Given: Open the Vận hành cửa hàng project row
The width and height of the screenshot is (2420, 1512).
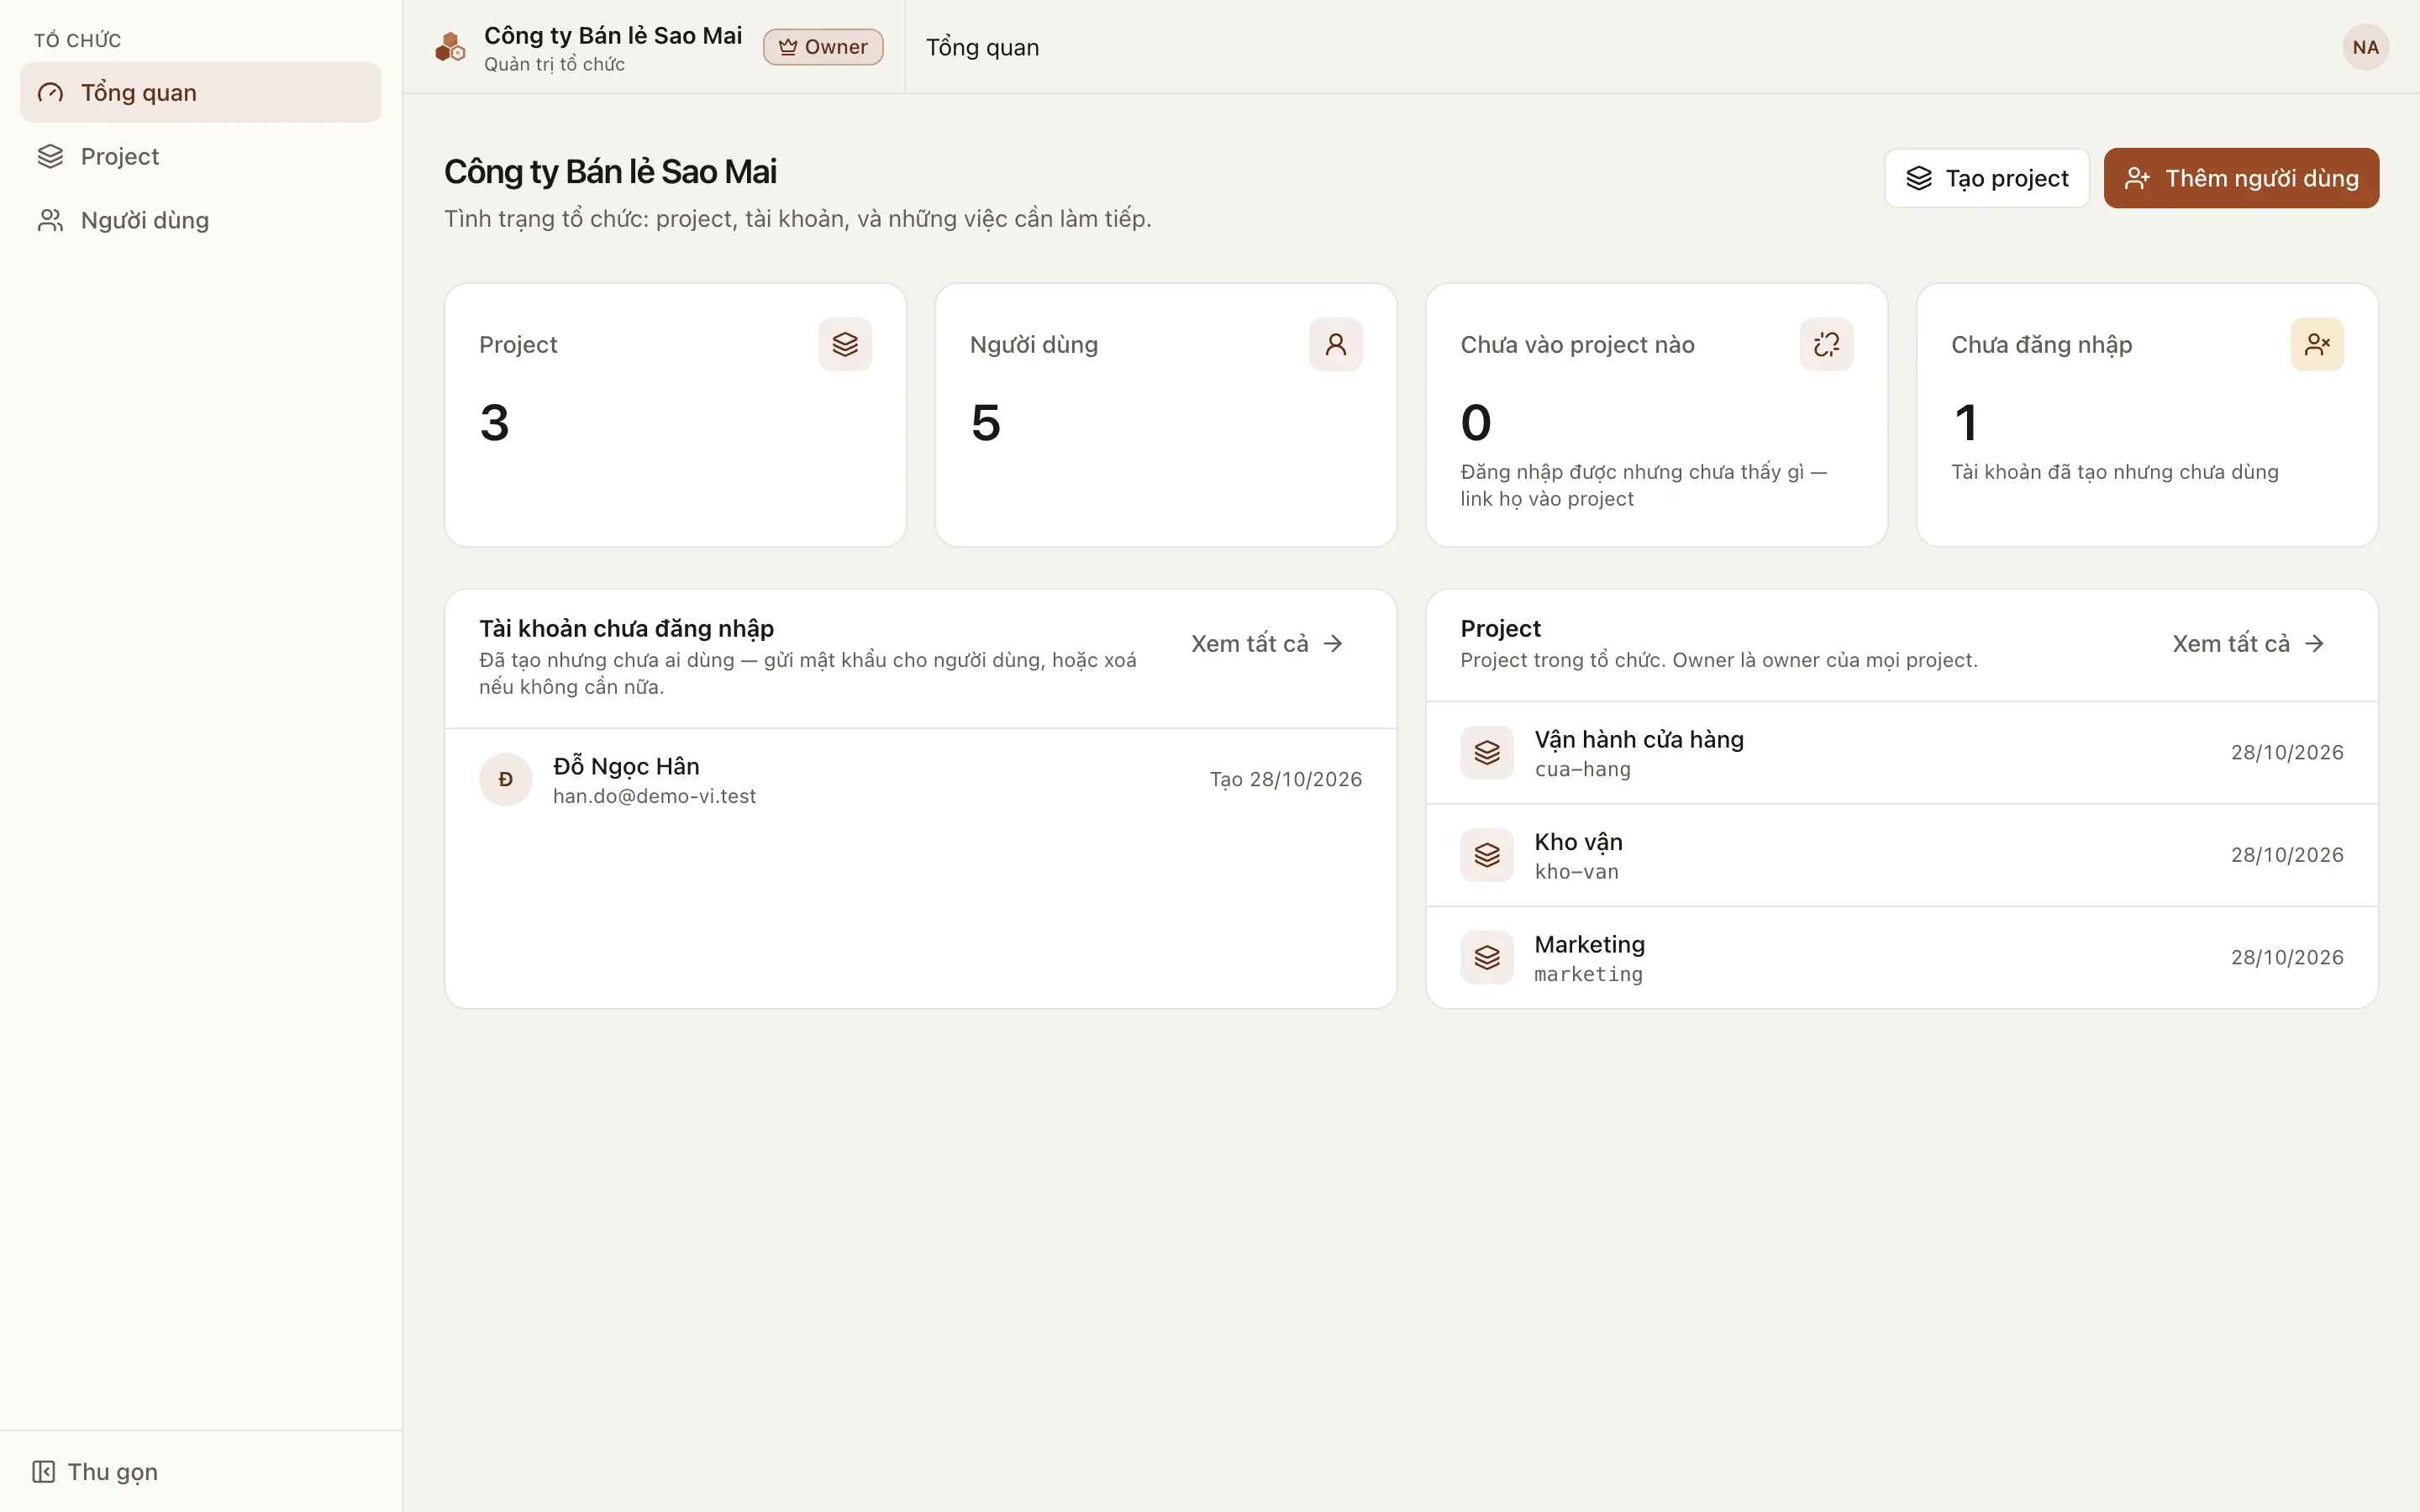Looking at the screenshot, I should click(x=1901, y=752).
